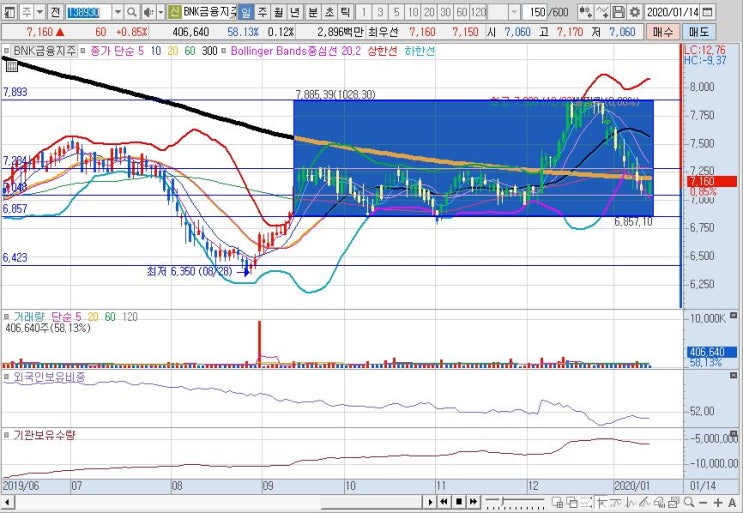Edit the 150 candle count field
This screenshot has width=743, height=513.
pyautogui.click(x=535, y=12)
